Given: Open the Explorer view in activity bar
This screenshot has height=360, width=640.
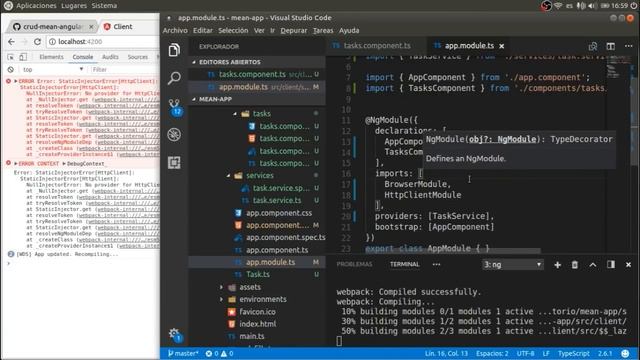Looking at the screenshot, I should (x=174, y=50).
